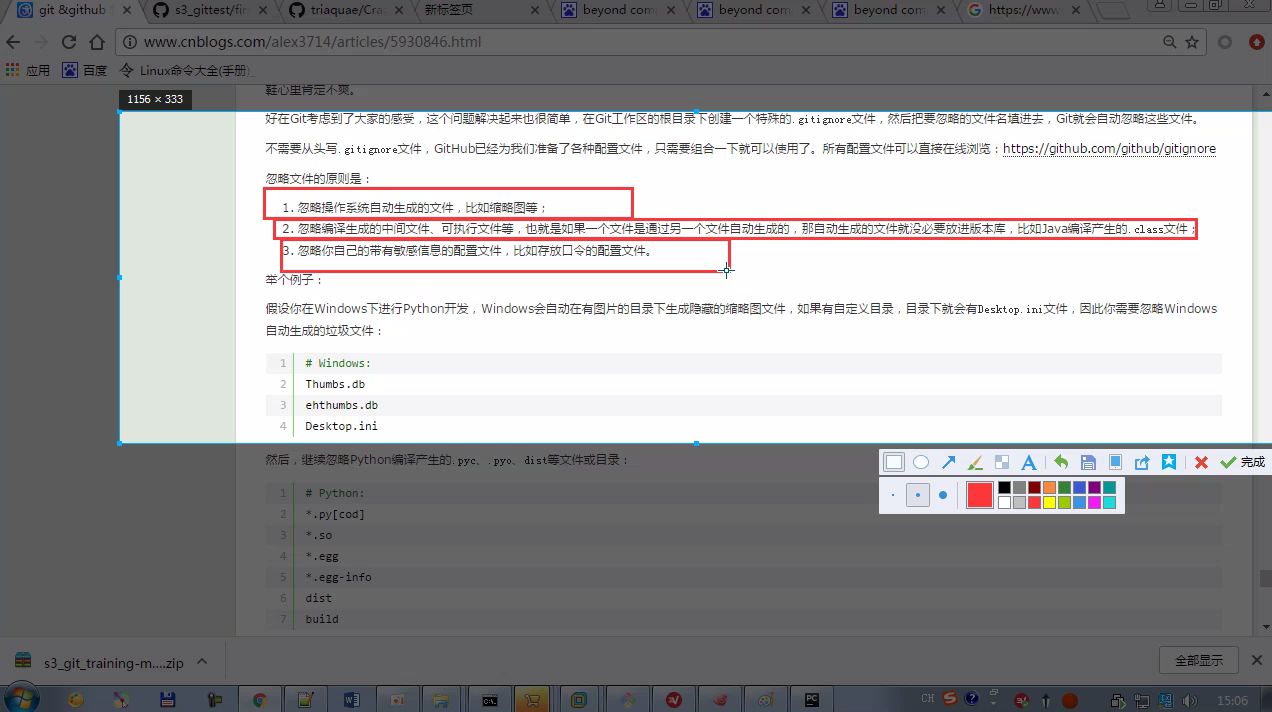Select the paintbrush tool
This screenshot has height=712, width=1272.
click(975, 462)
